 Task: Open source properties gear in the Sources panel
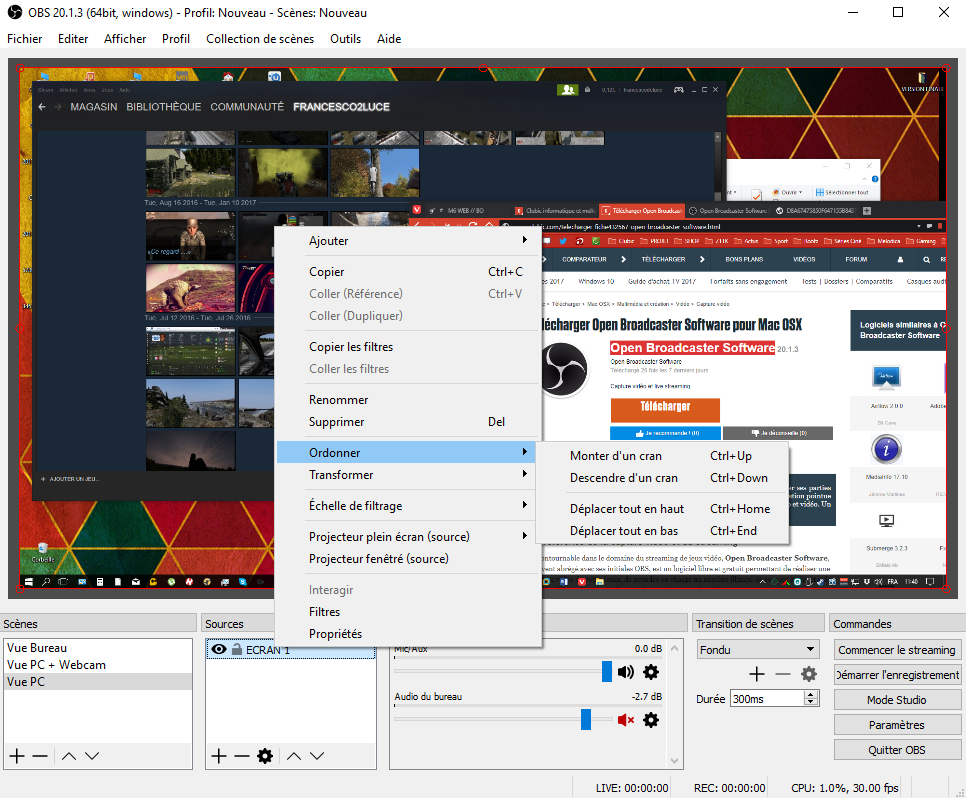265,756
